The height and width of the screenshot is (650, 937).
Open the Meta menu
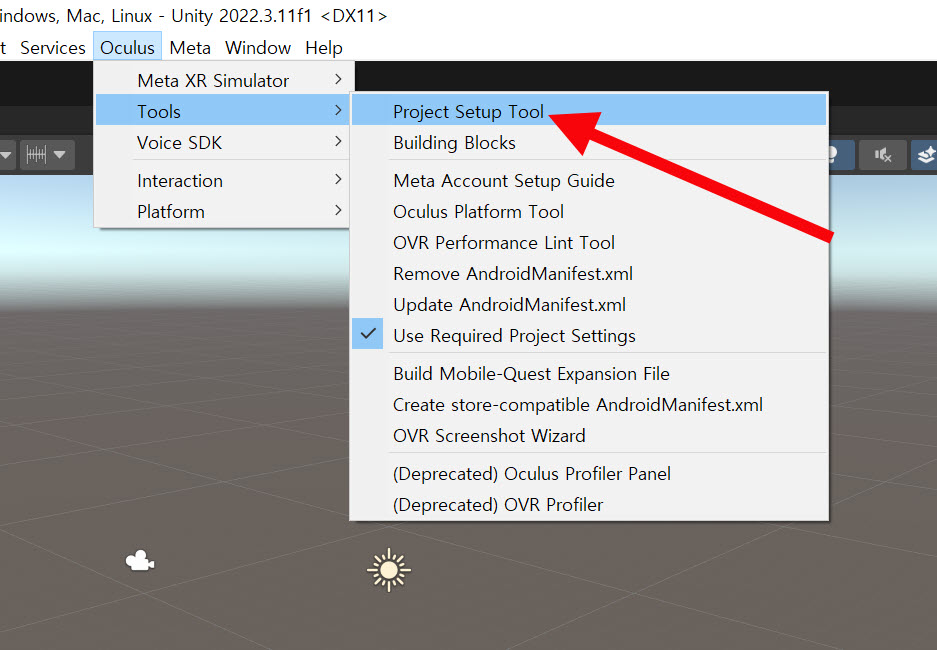(x=190, y=48)
